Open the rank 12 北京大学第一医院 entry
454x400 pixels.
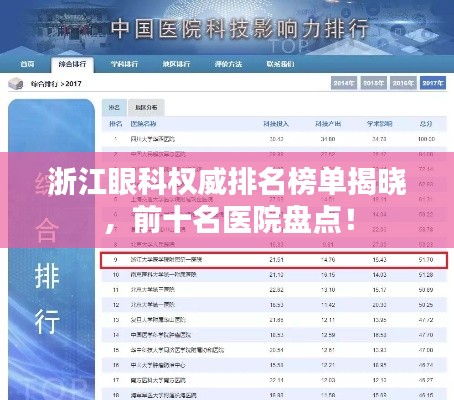(x=153, y=305)
